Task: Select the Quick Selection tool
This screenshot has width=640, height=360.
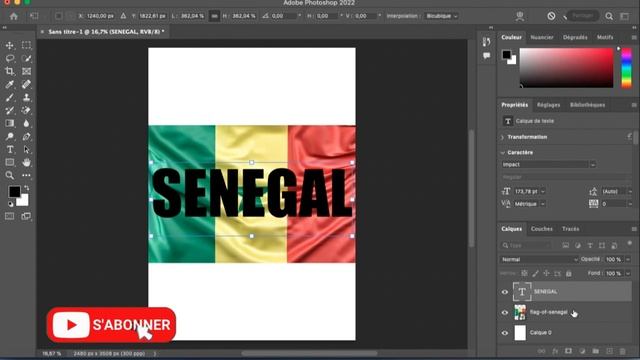Action: click(x=27, y=58)
